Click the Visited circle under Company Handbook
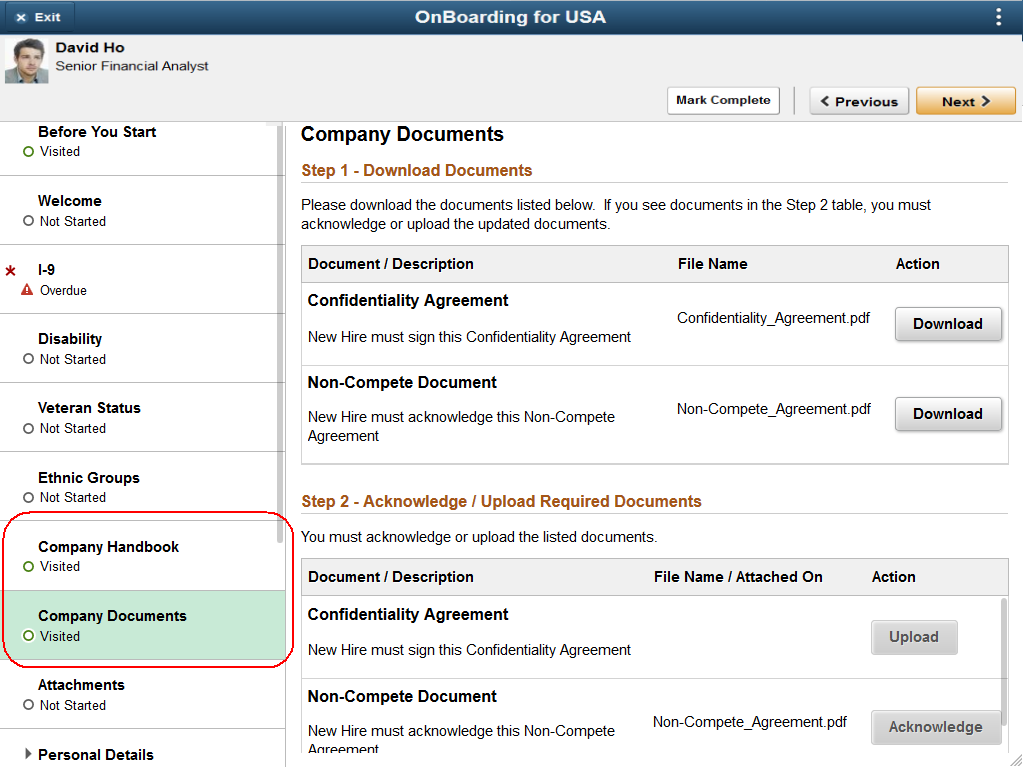Image resolution: width=1023 pixels, height=767 pixels. point(28,567)
